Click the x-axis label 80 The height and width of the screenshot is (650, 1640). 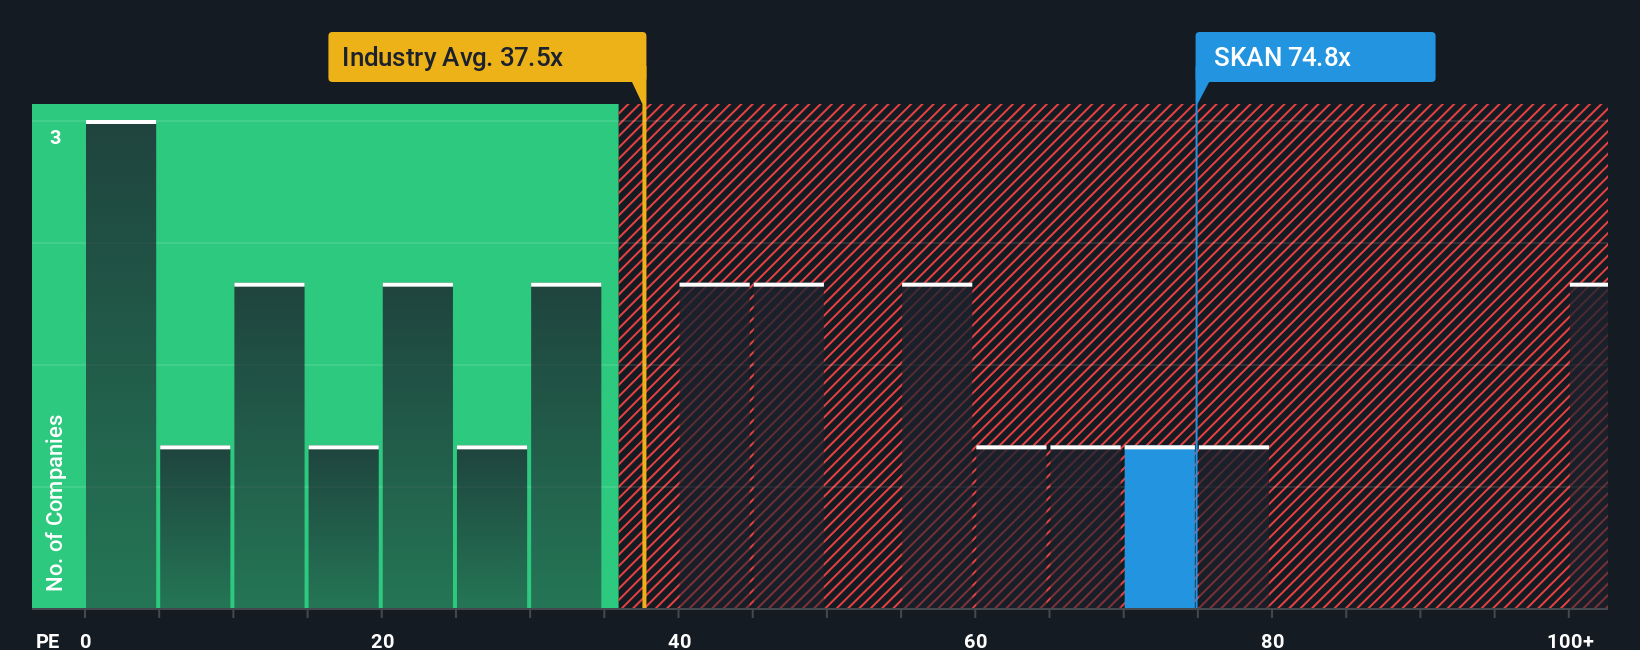1272,641
